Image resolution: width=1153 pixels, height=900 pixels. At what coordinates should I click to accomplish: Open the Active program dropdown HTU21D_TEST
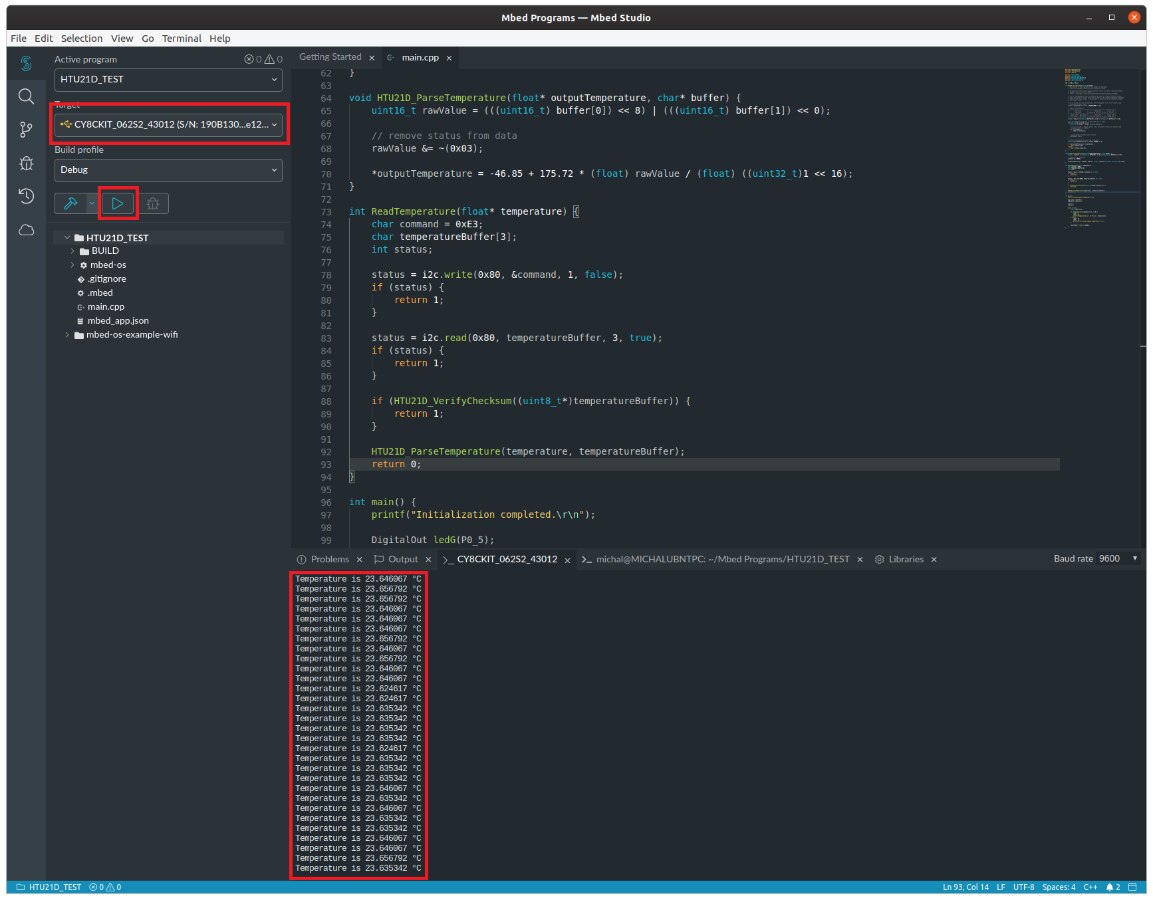click(169, 79)
